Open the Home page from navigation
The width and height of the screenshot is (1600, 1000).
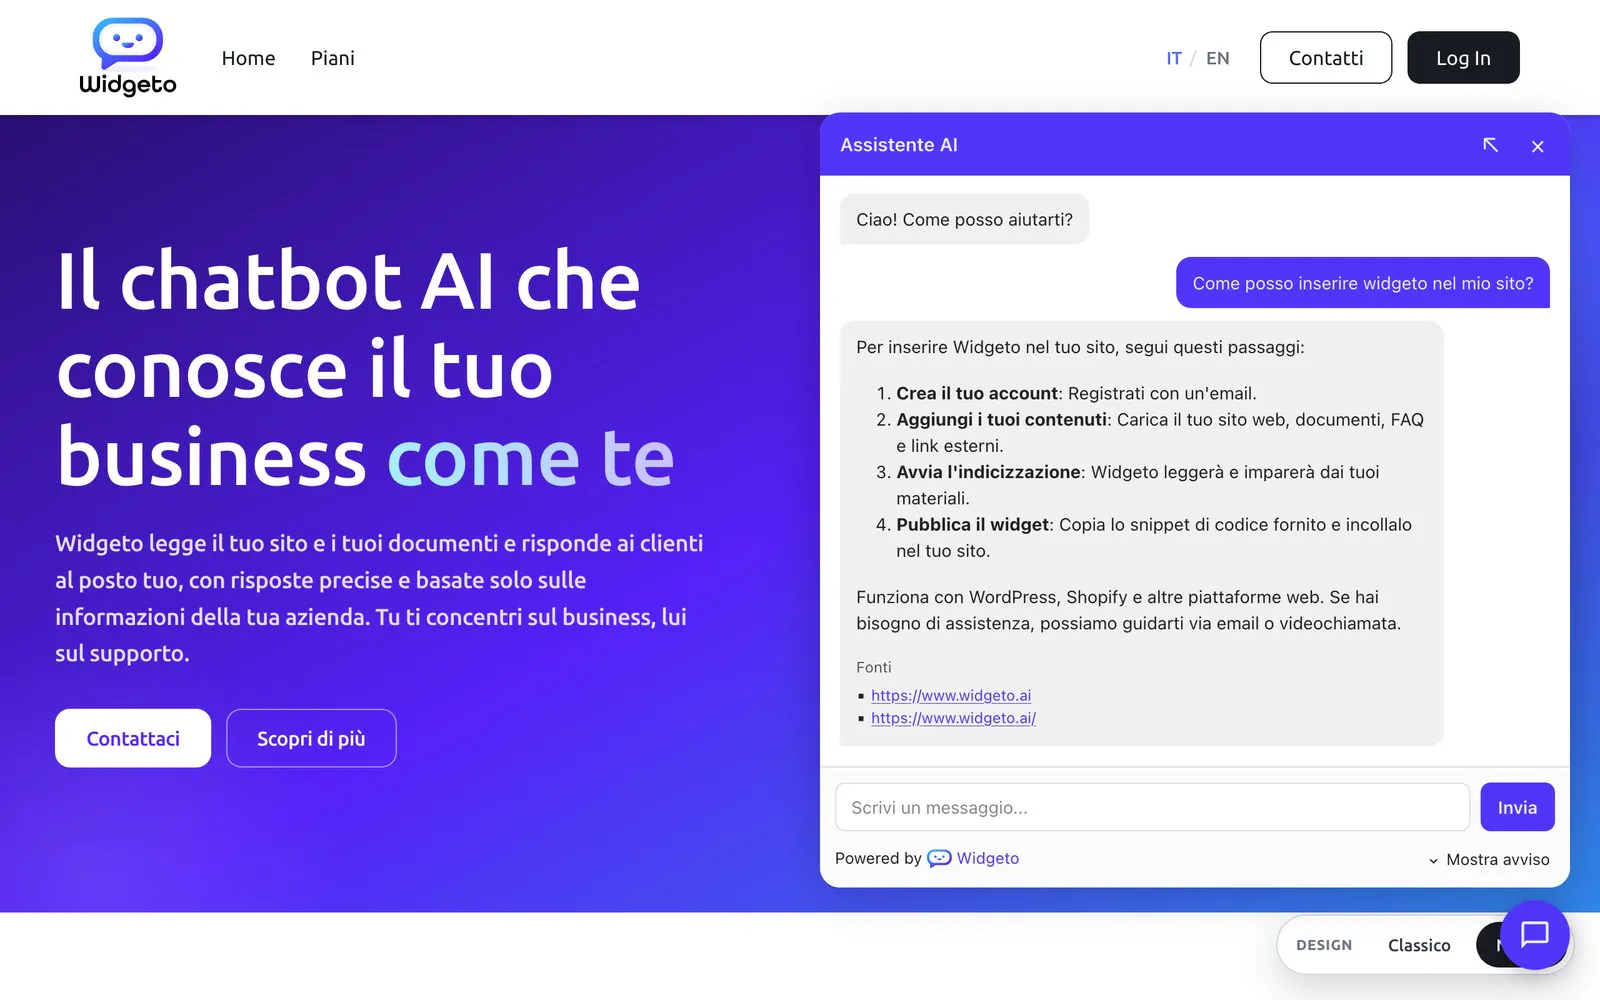[248, 58]
